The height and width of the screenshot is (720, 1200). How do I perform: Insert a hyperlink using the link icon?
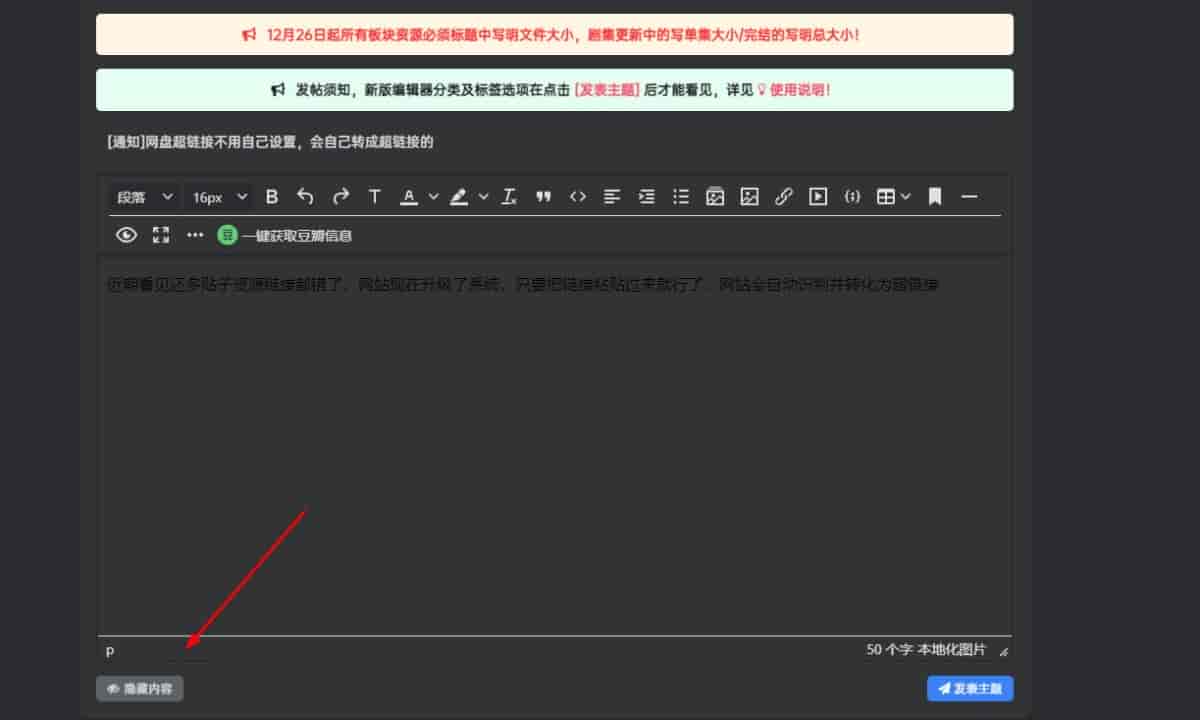784,197
